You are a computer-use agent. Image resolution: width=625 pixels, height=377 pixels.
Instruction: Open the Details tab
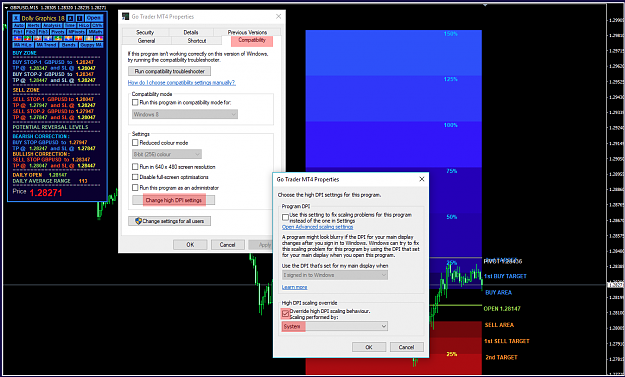click(x=191, y=32)
